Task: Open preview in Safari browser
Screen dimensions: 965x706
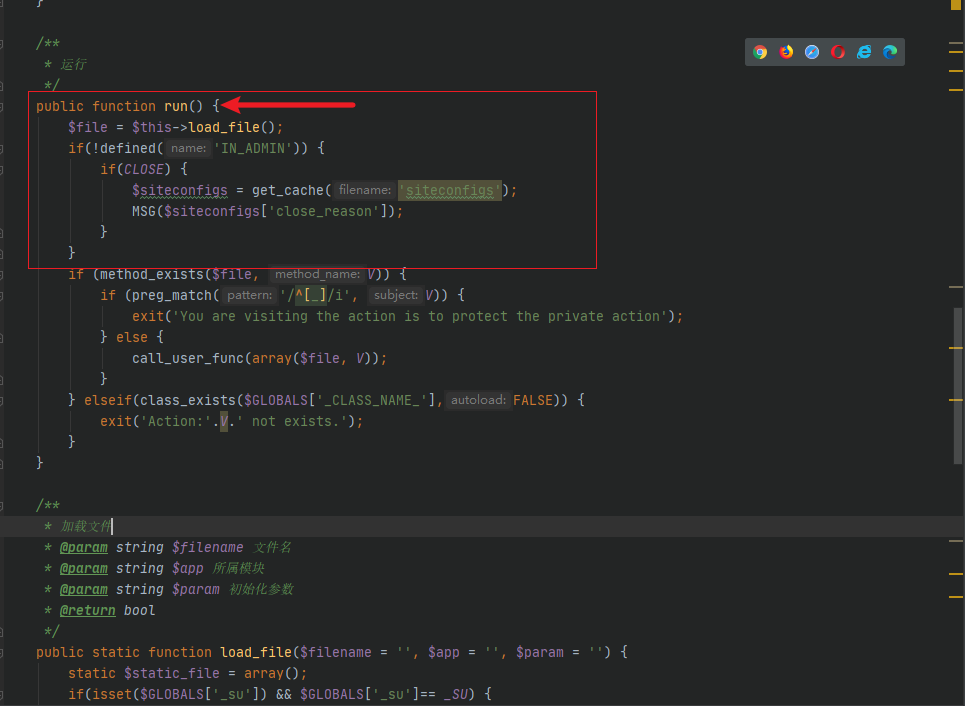Action: [x=812, y=52]
